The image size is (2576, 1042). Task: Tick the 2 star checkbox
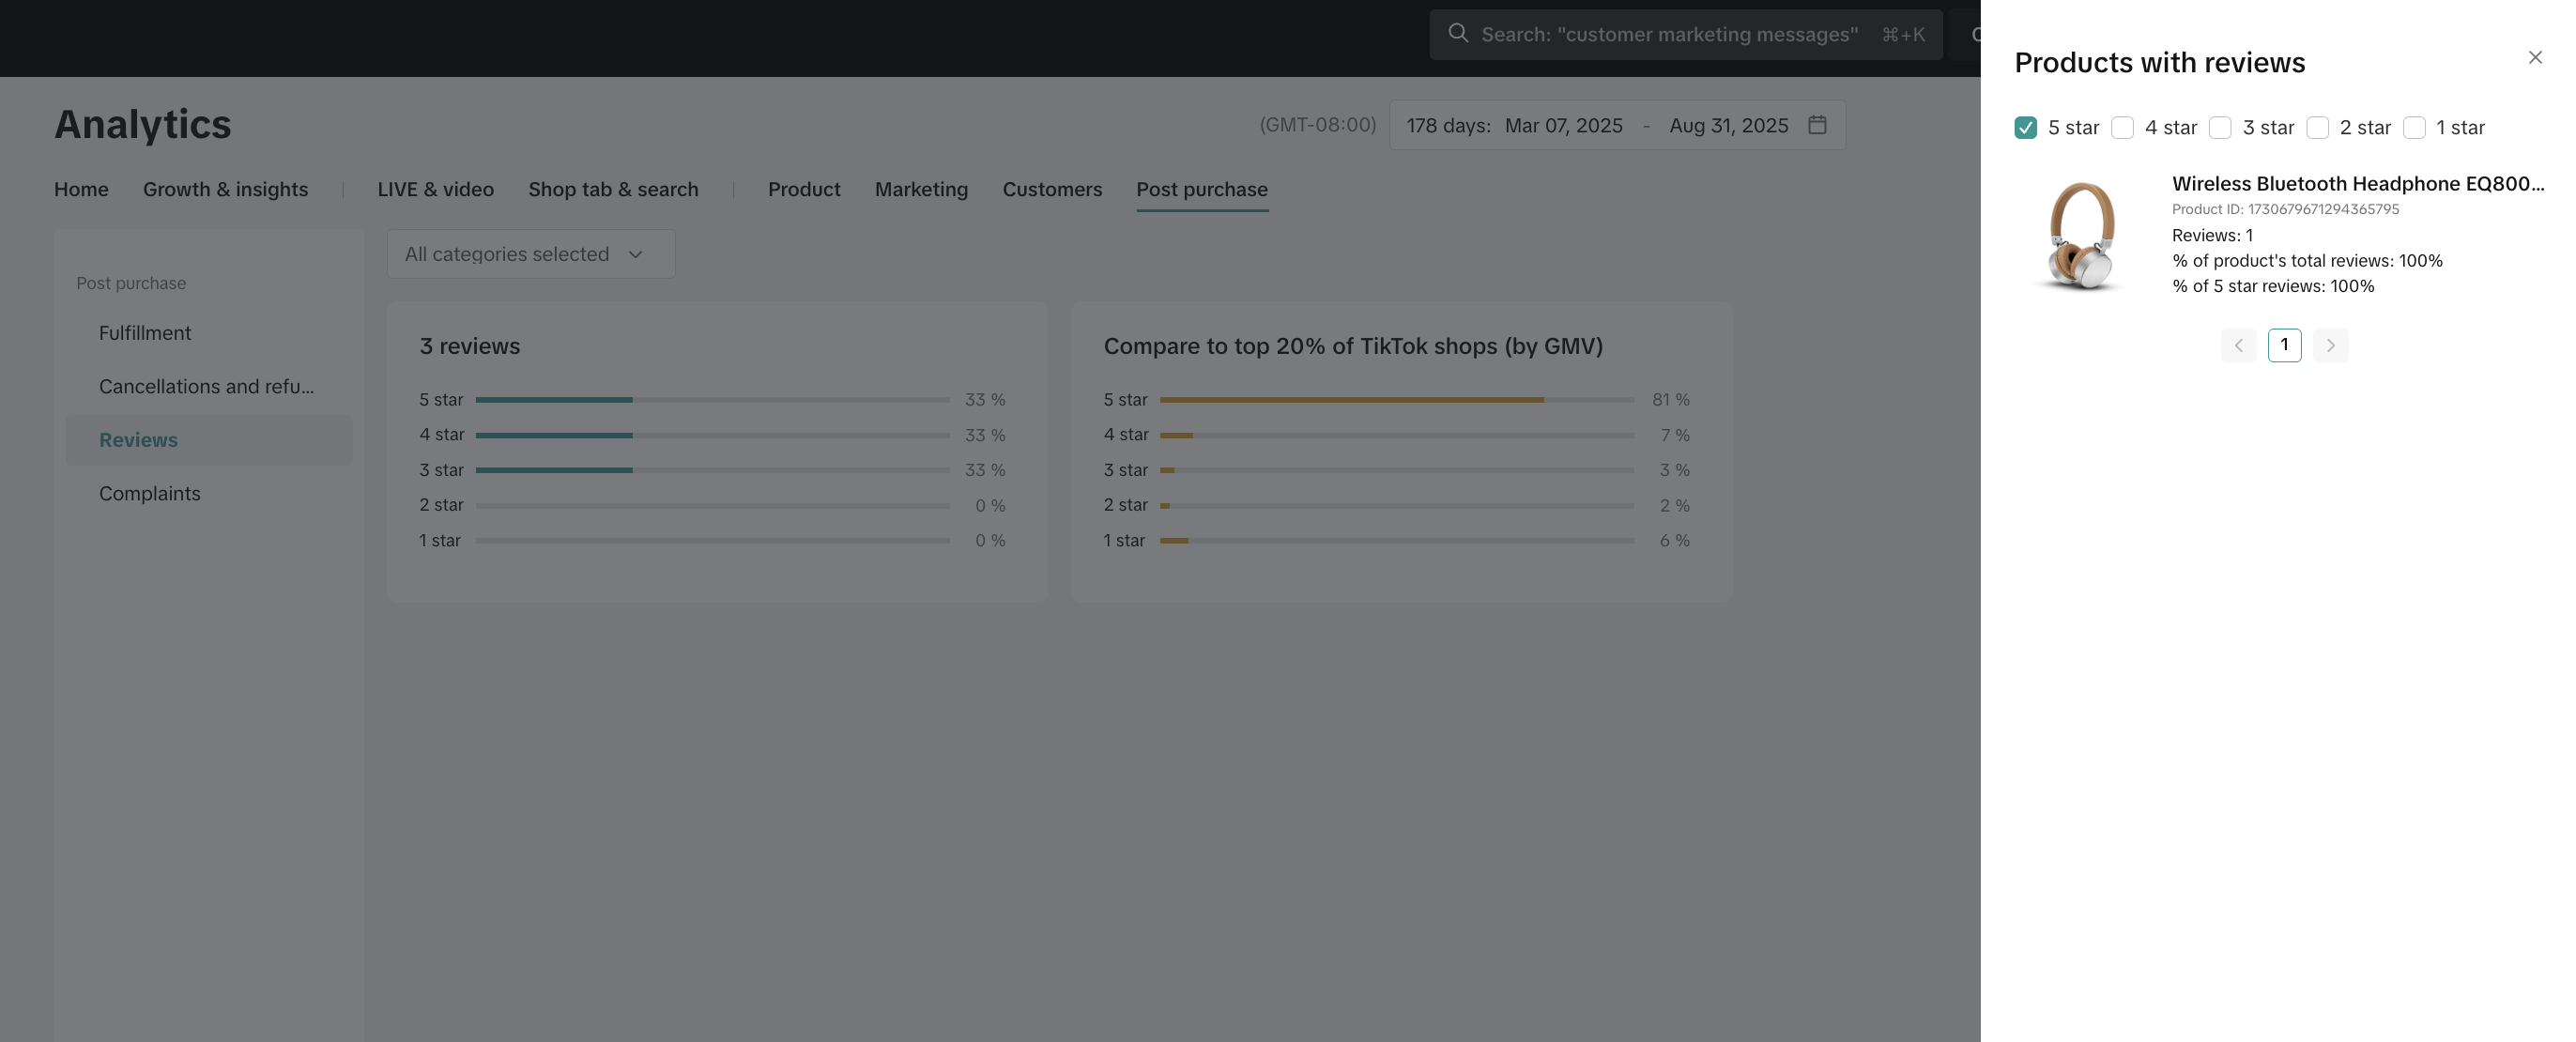point(2317,128)
